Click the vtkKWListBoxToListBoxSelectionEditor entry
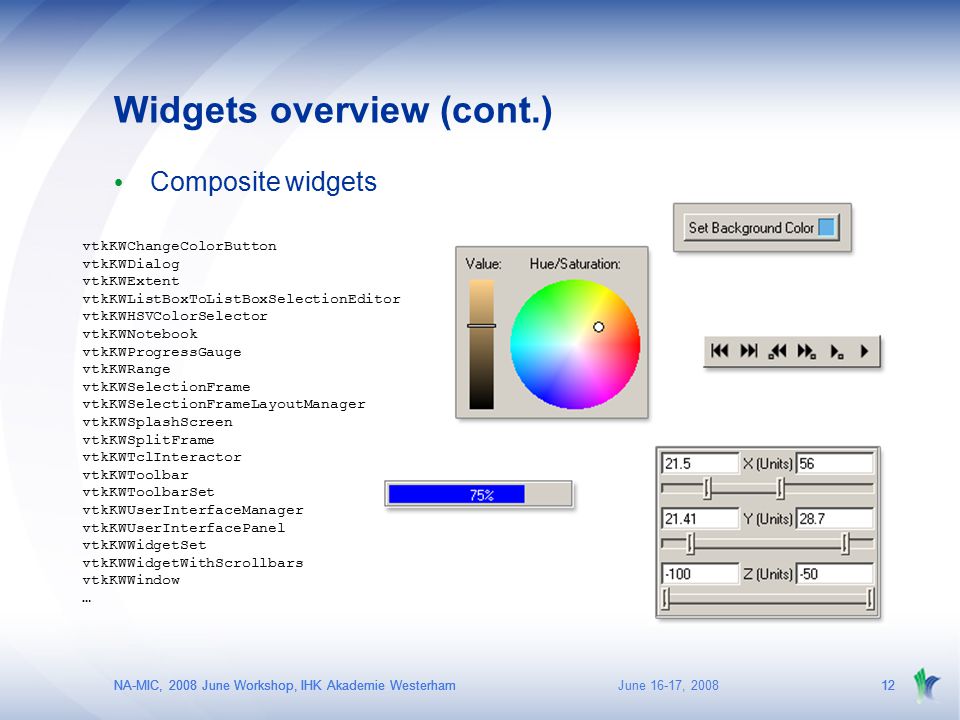The width and height of the screenshot is (960, 720). (x=241, y=299)
